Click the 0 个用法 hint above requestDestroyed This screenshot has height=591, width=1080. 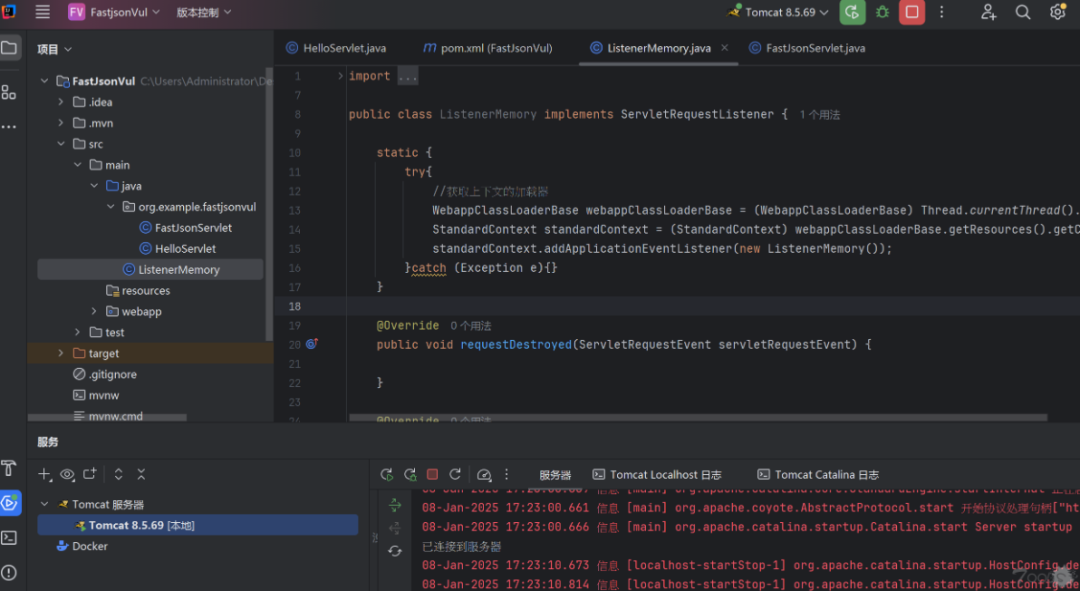click(x=470, y=326)
